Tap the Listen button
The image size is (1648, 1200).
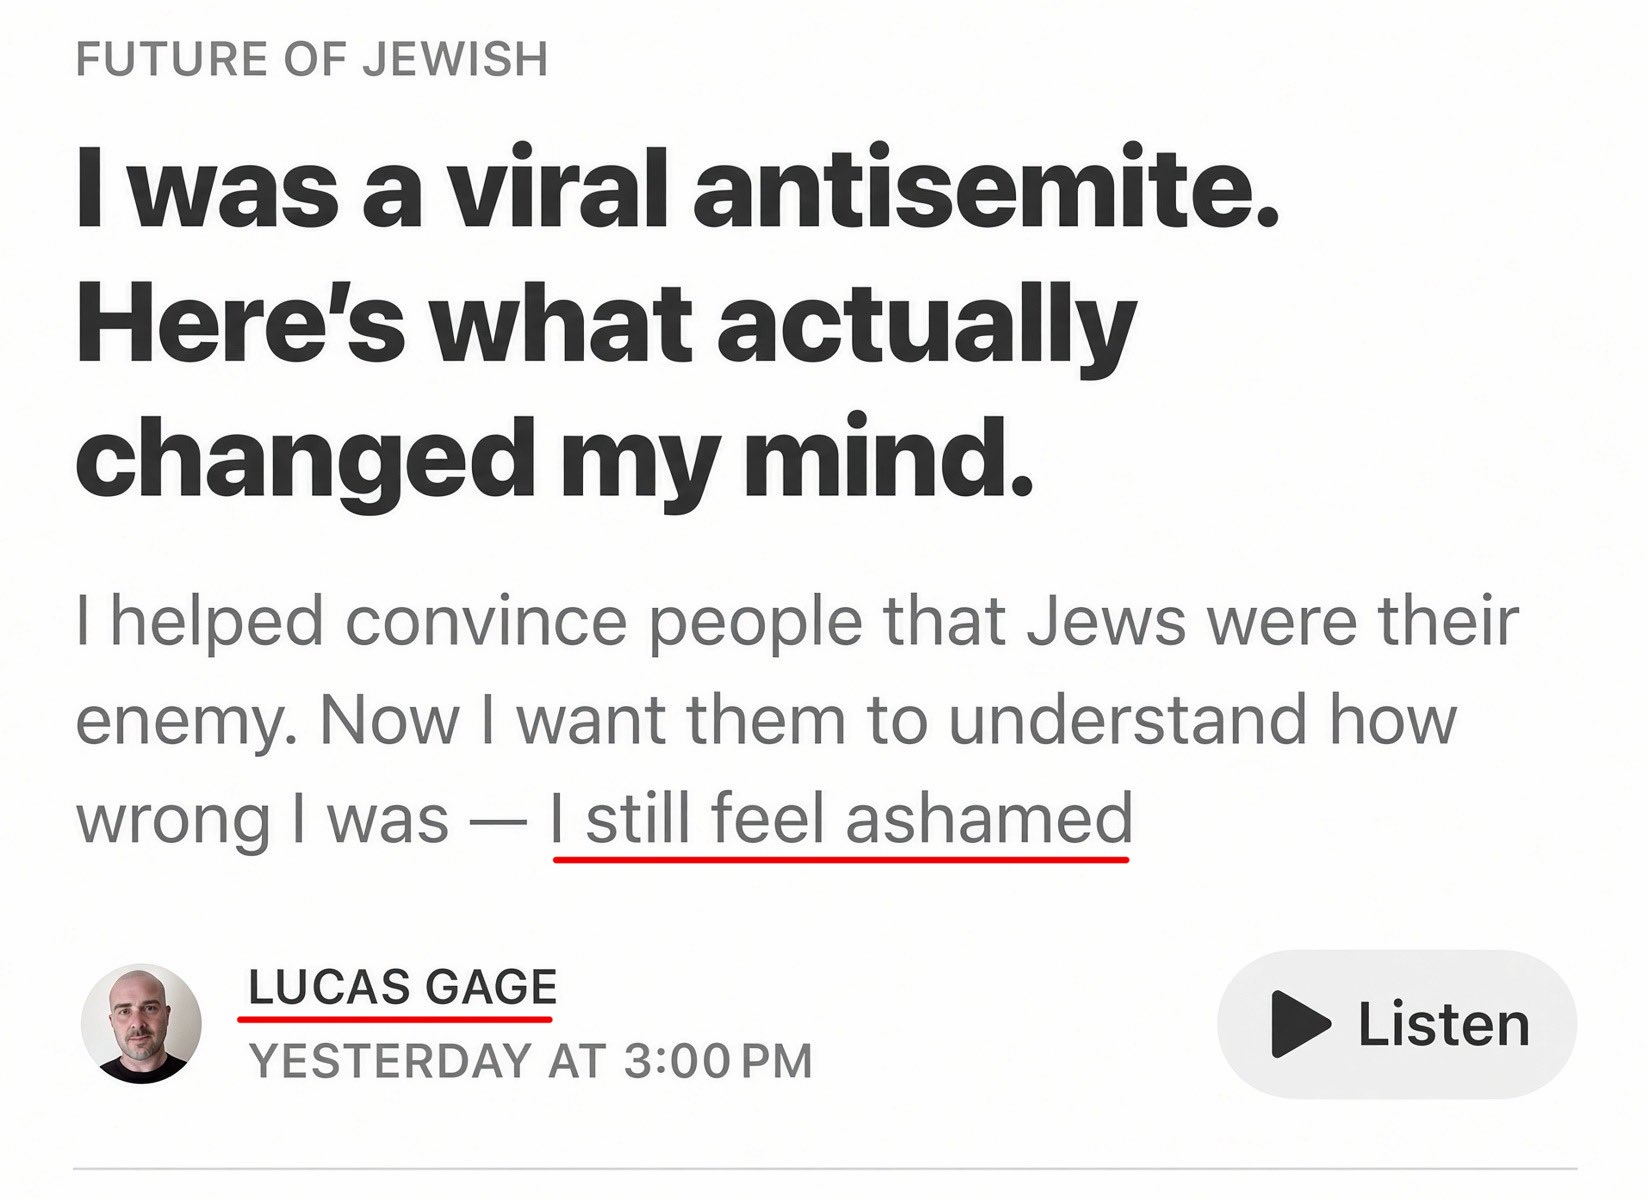(x=1397, y=1024)
